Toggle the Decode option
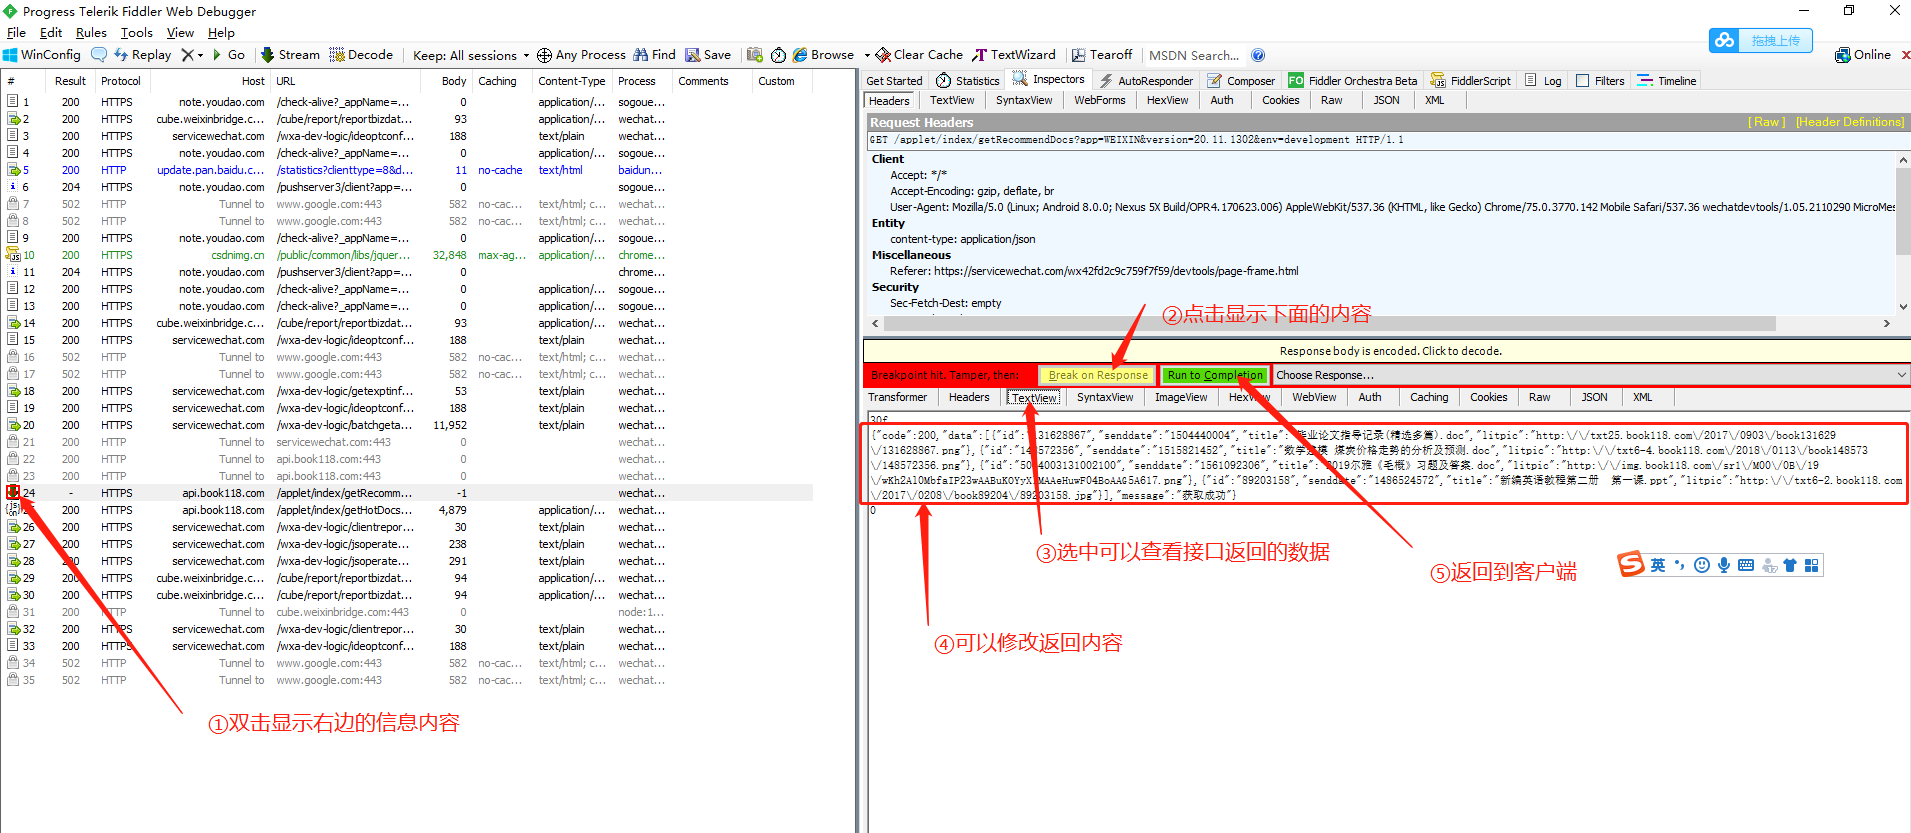1911x833 pixels. click(x=361, y=55)
